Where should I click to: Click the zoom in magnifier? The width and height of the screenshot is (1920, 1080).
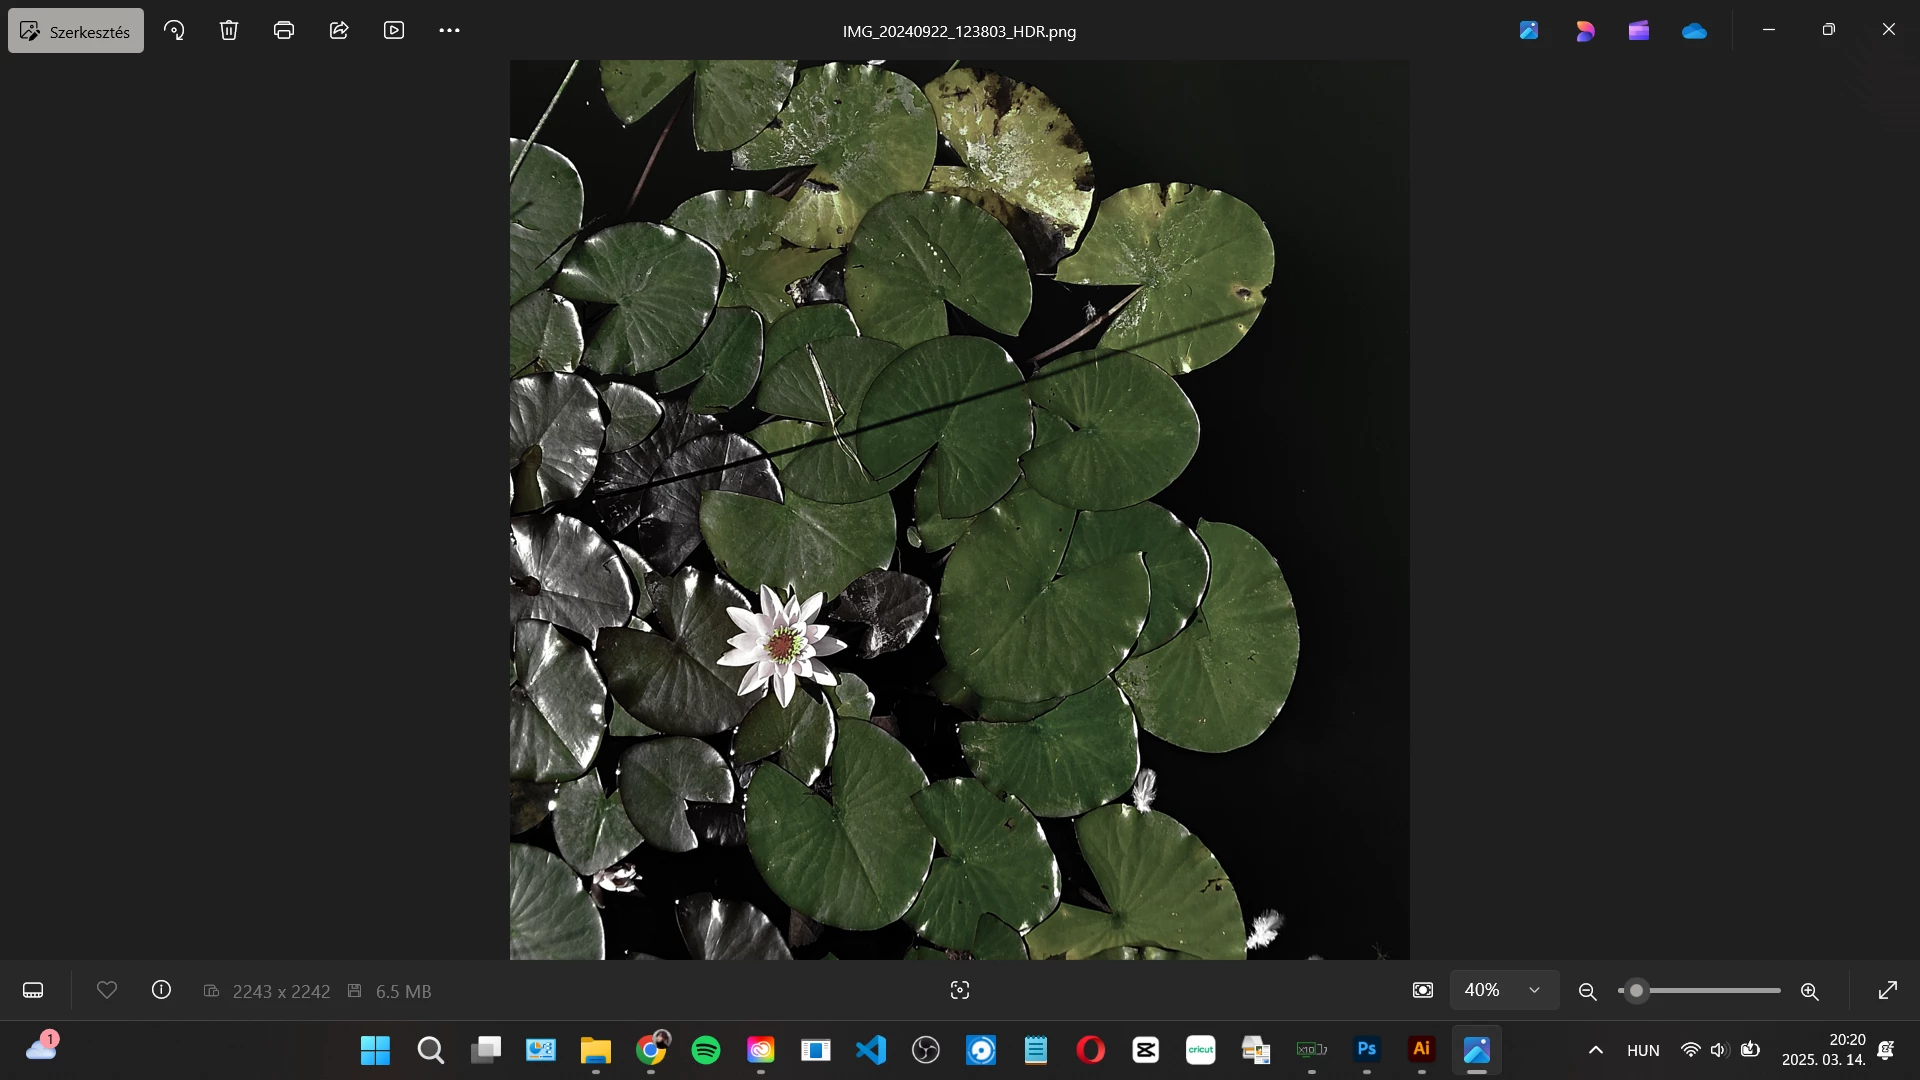click(1809, 991)
